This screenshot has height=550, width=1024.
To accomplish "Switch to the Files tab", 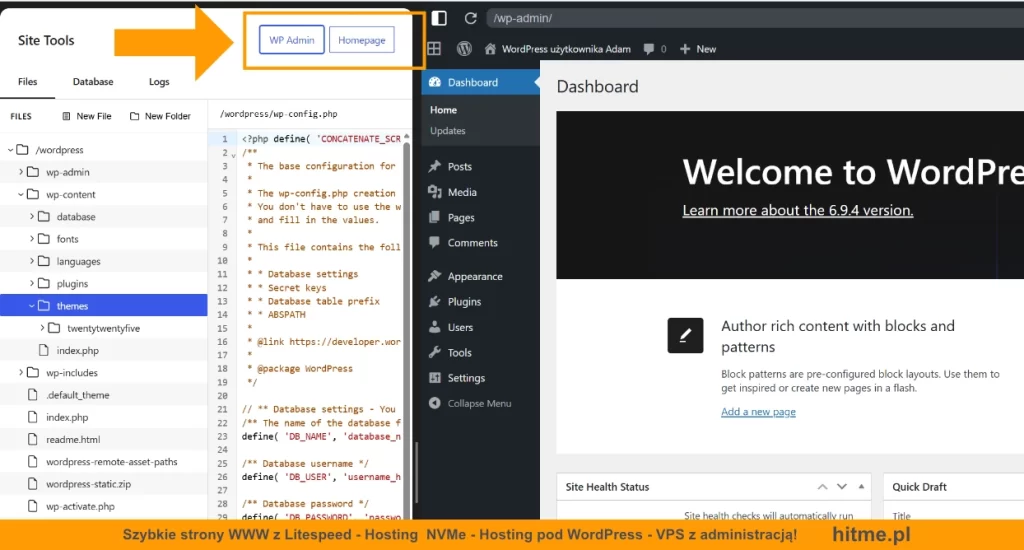I will pos(27,82).
